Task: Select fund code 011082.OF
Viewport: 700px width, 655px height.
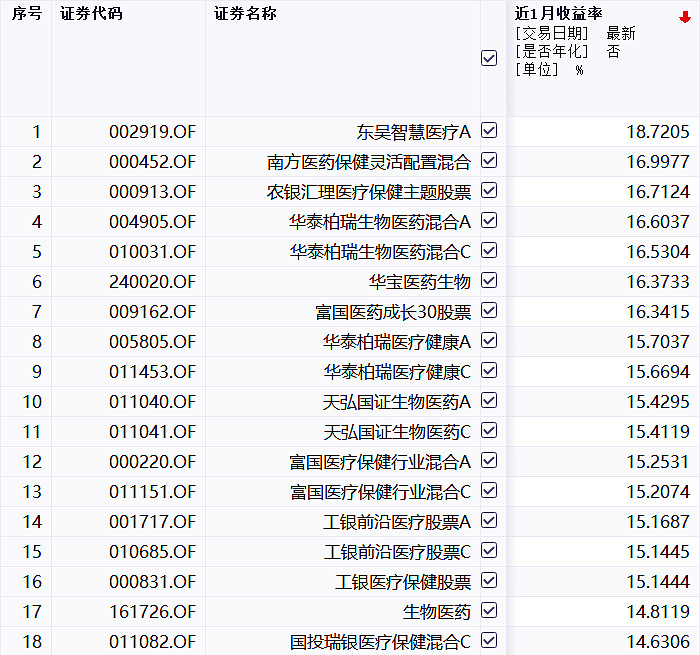Action: pyautogui.click(x=152, y=642)
